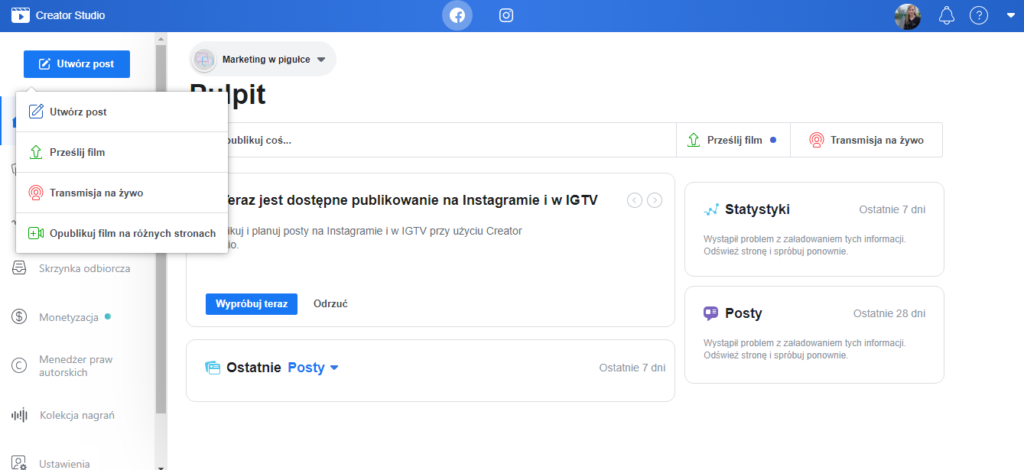This screenshot has height=470, width=1024.
Task: Open the Posty dropdown next to Ostatnie
Action: (x=313, y=368)
